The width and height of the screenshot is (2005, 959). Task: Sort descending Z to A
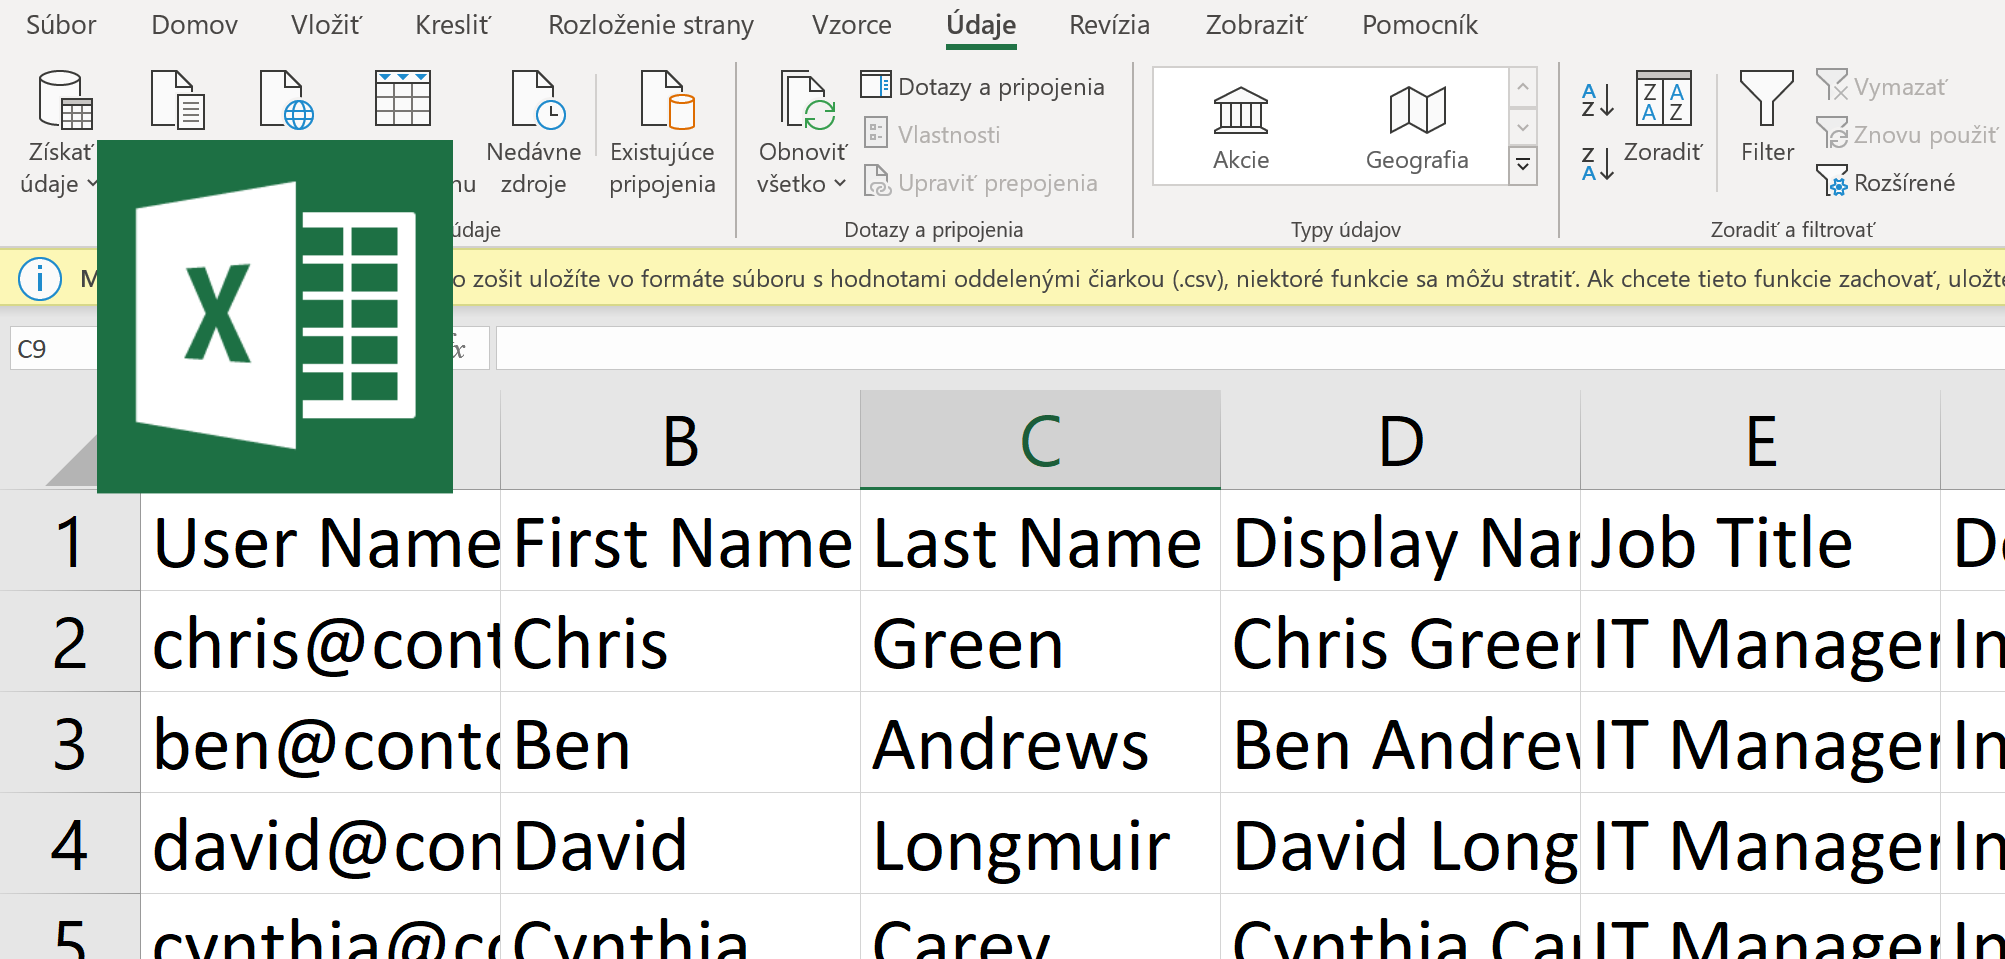click(1597, 163)
